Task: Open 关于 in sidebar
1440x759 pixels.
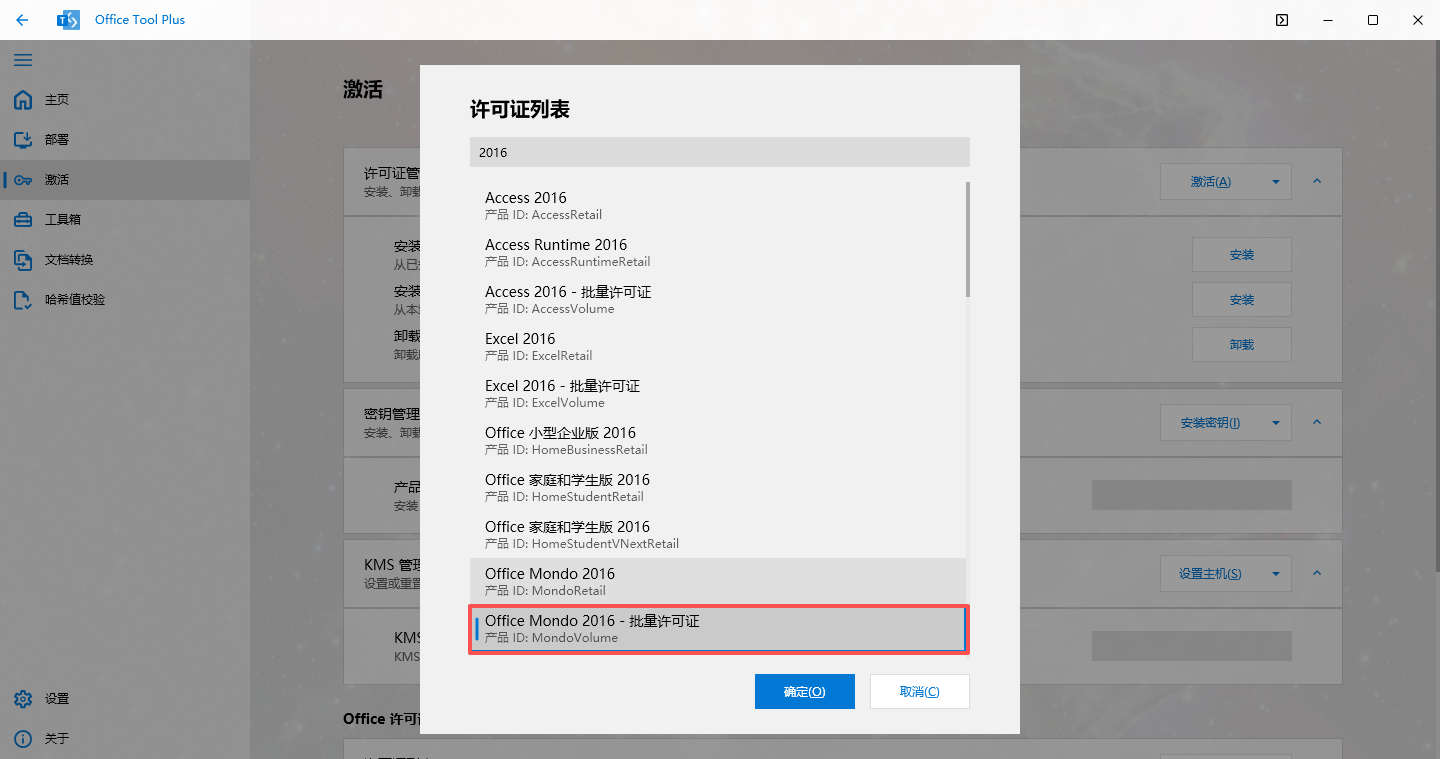Action: 125,739
